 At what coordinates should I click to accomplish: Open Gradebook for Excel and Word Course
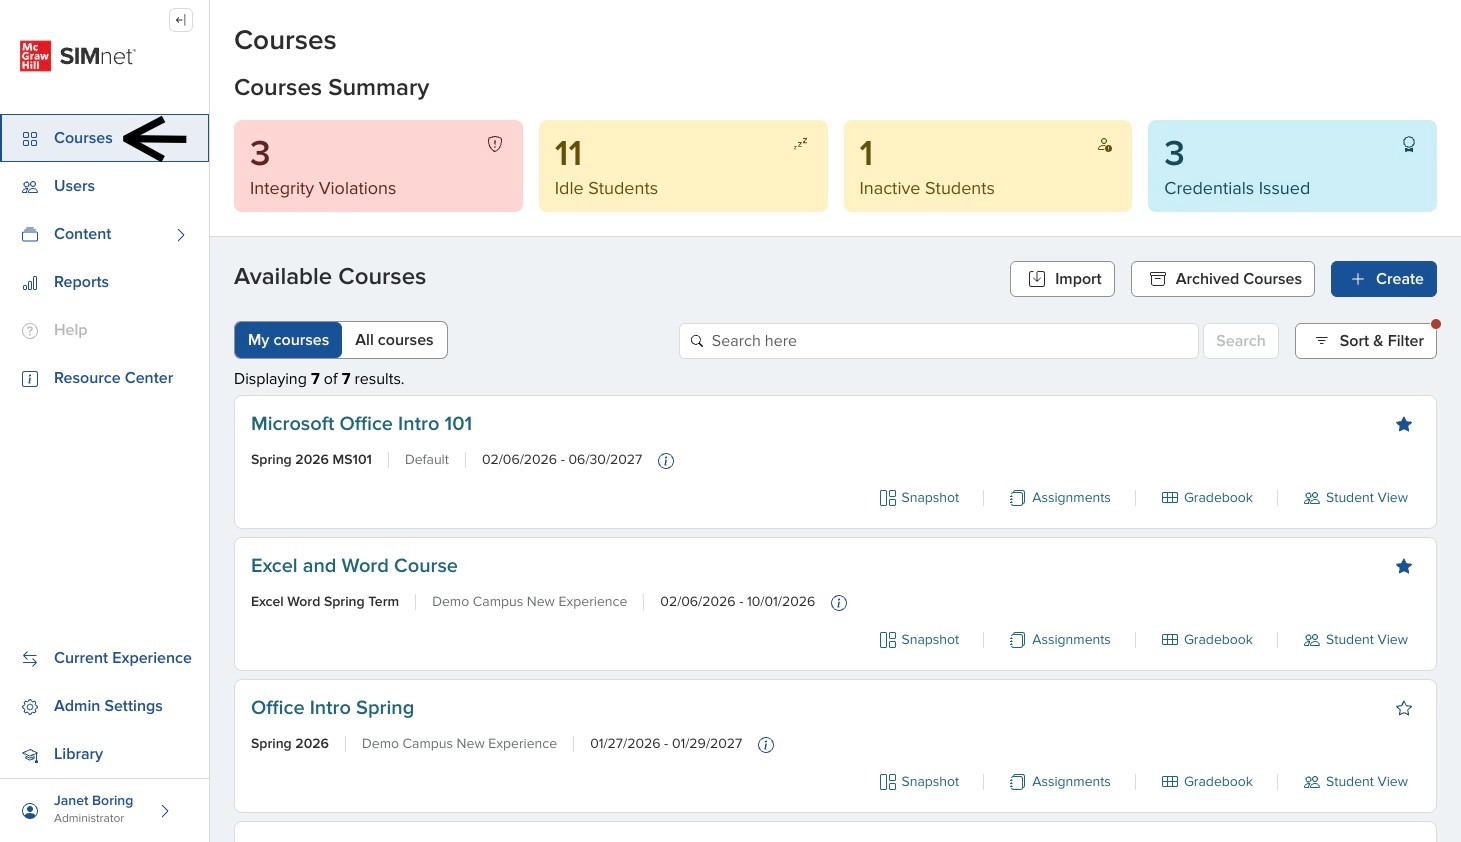1207,640
